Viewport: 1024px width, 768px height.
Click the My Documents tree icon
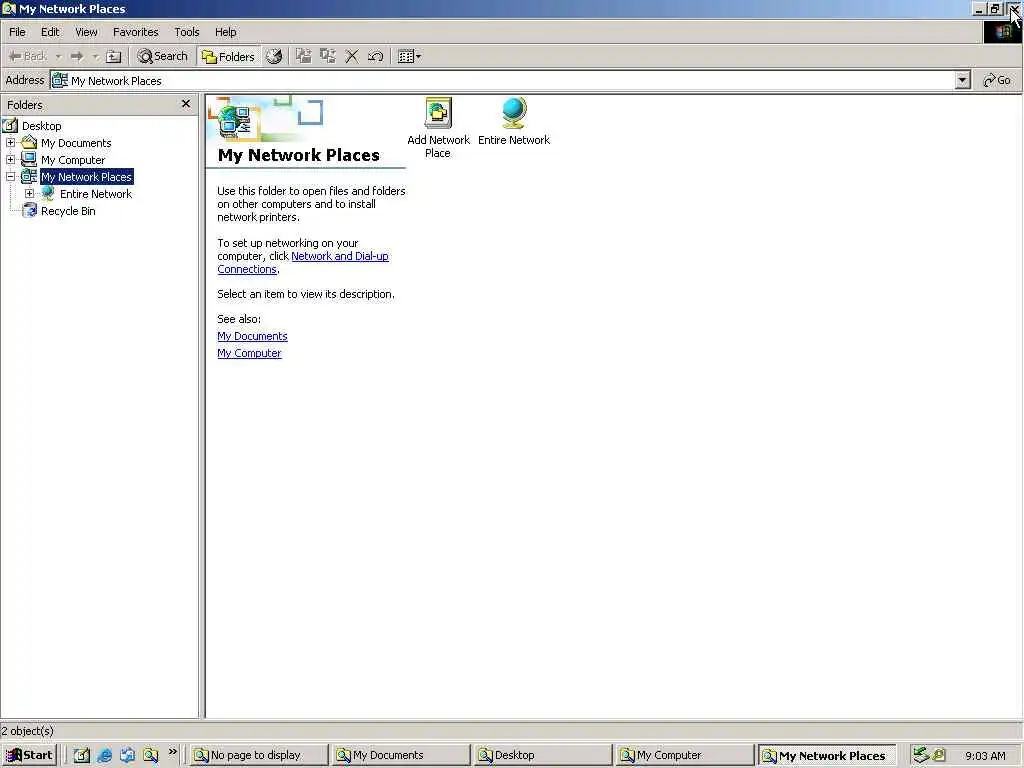point(29,142)
